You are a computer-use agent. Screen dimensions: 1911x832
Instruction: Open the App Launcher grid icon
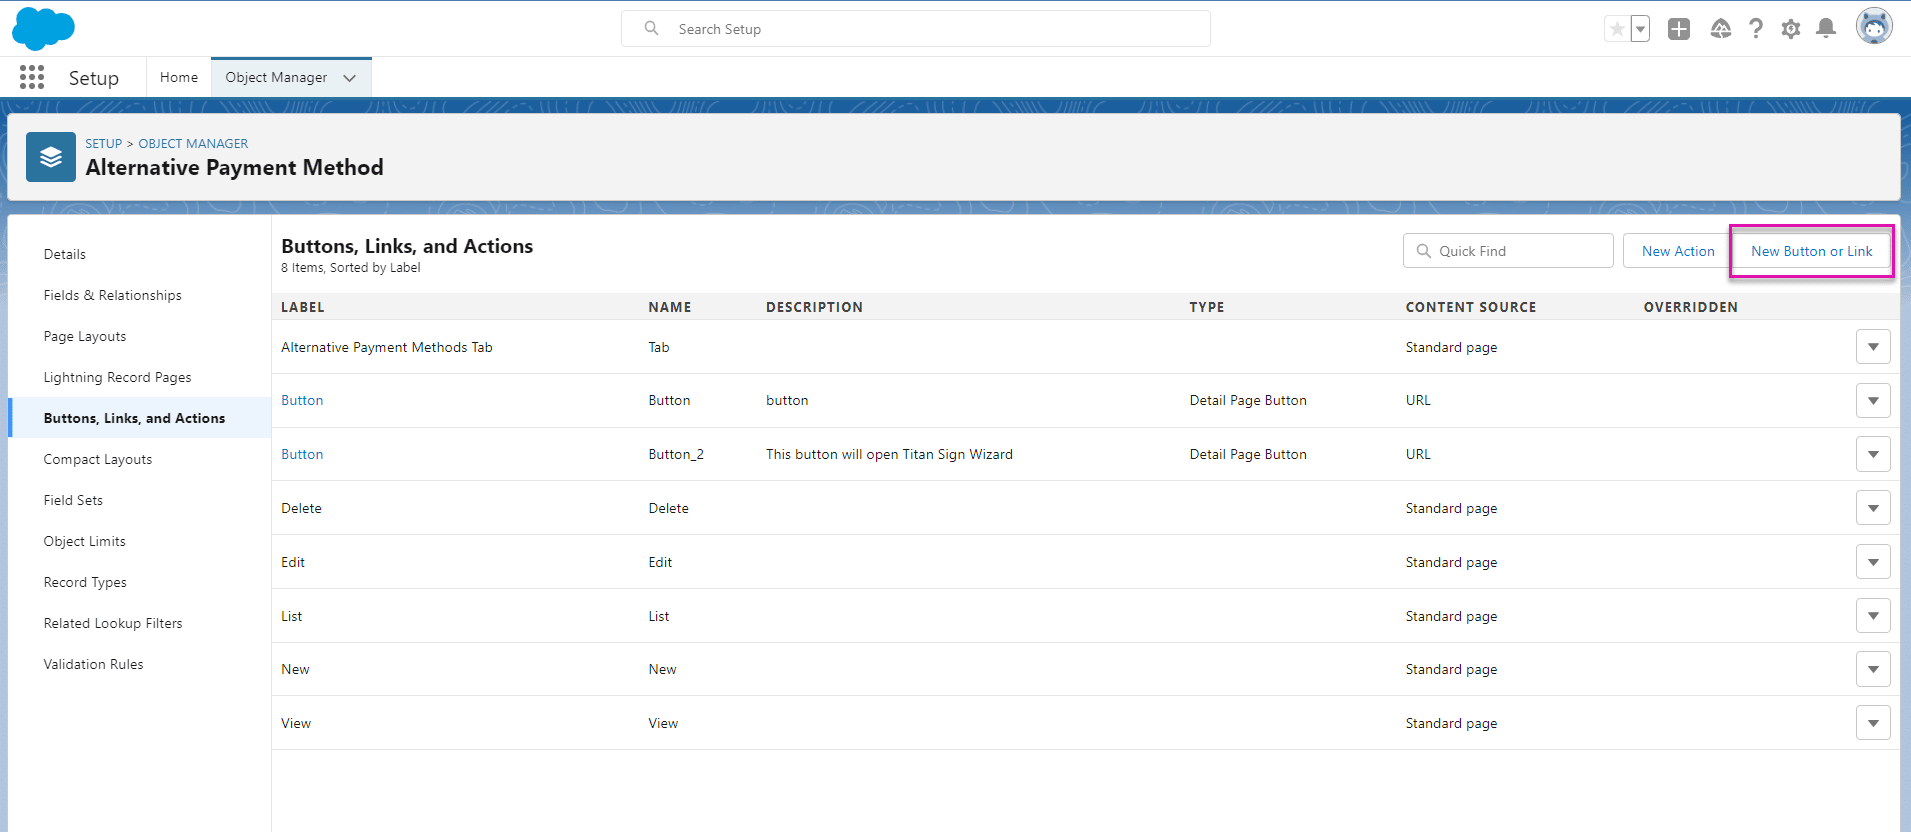pyautogui.click(x=32, y=77)
